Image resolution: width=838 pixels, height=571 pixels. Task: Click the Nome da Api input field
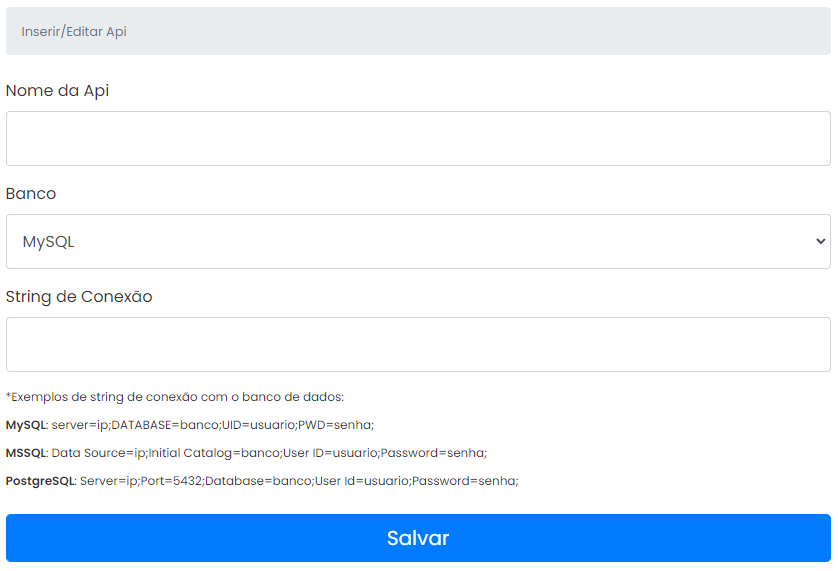[x=418, y=138]
